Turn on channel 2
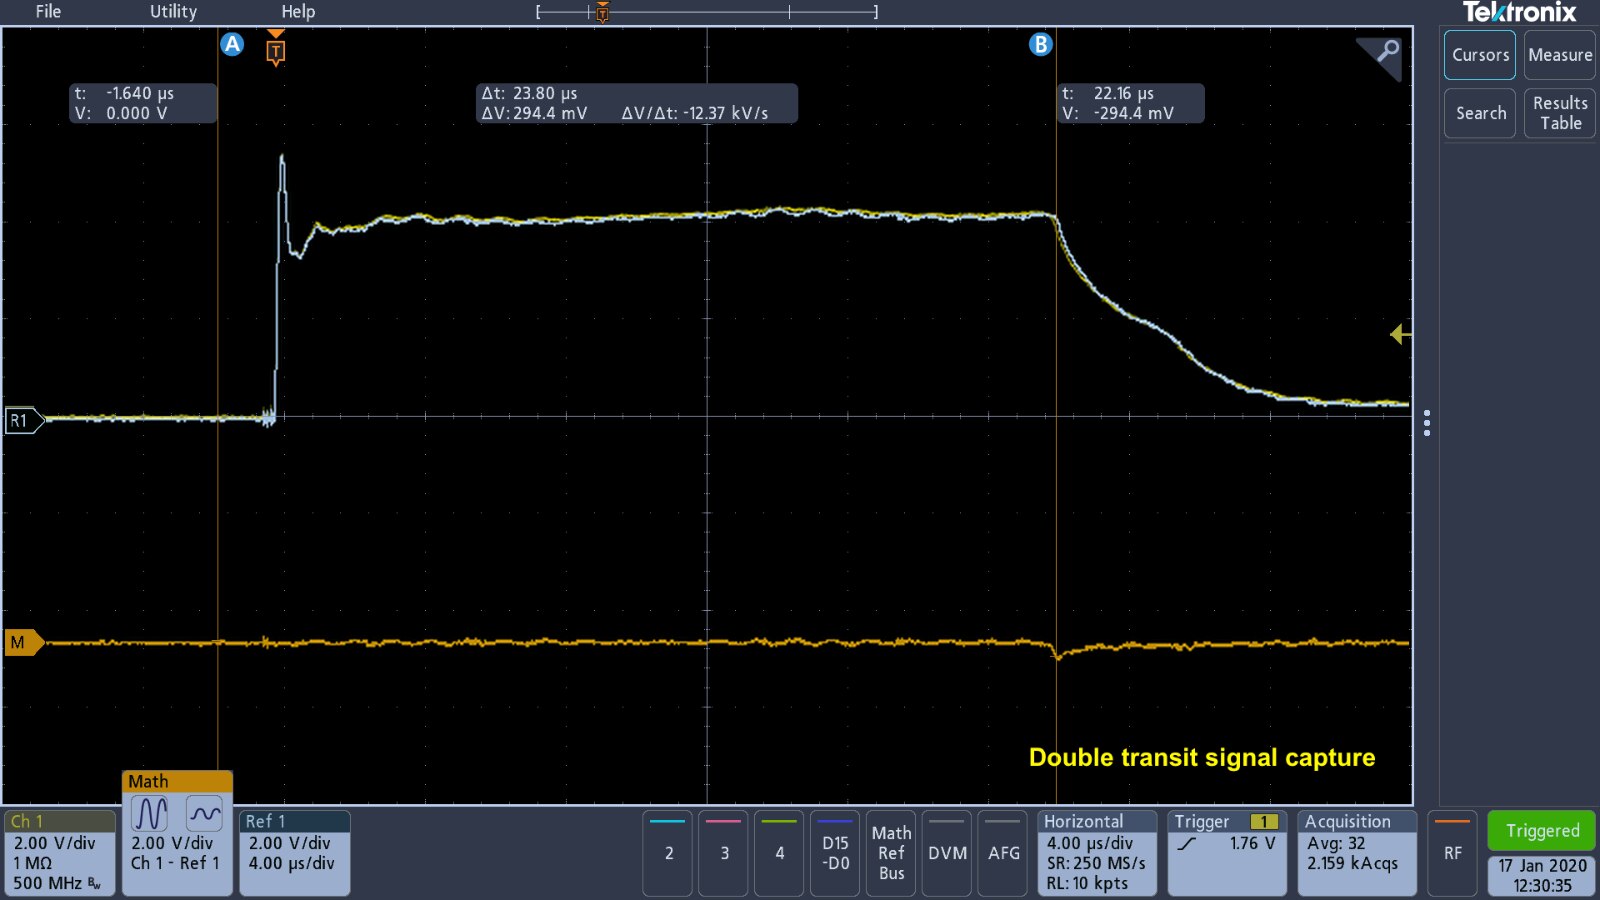This screenshot has width=1600, height=900. pyautogui.click(x=668, y=853)
